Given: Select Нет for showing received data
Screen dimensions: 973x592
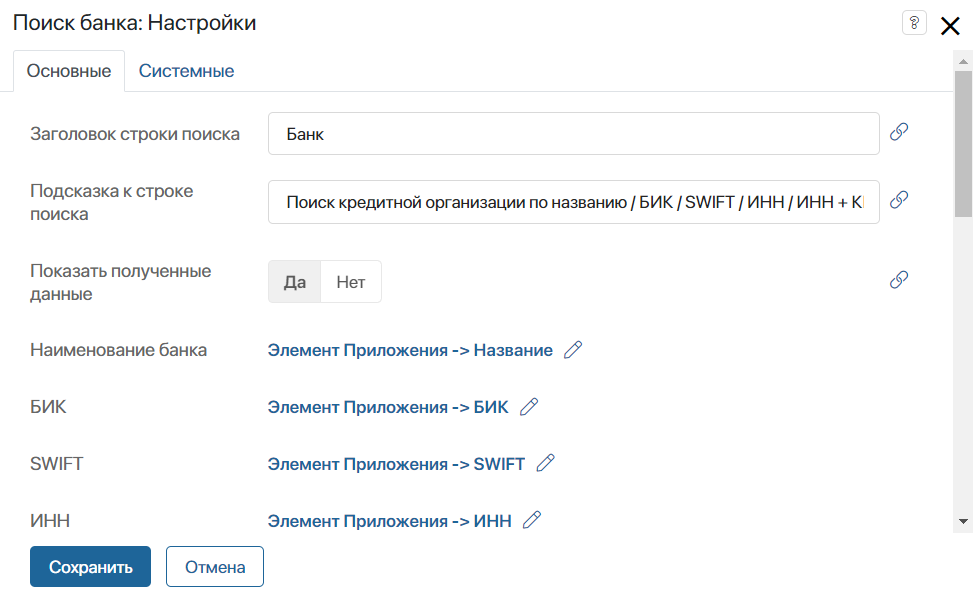Looking at the screenshot, I should coord(351,282).
